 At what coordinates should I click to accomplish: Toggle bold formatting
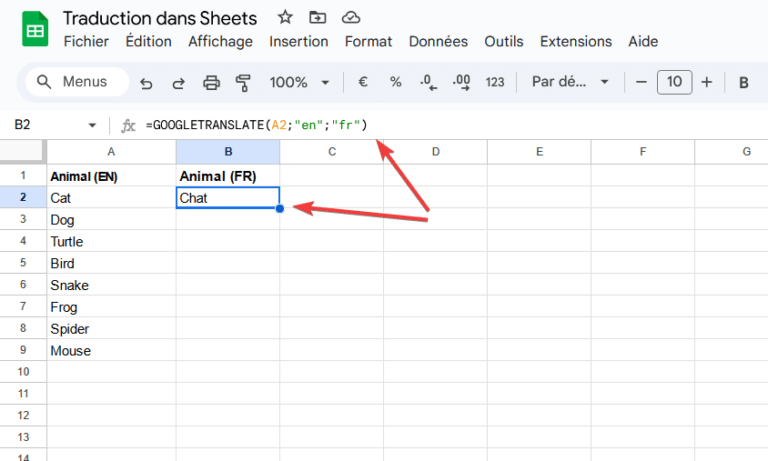[744, 82]
